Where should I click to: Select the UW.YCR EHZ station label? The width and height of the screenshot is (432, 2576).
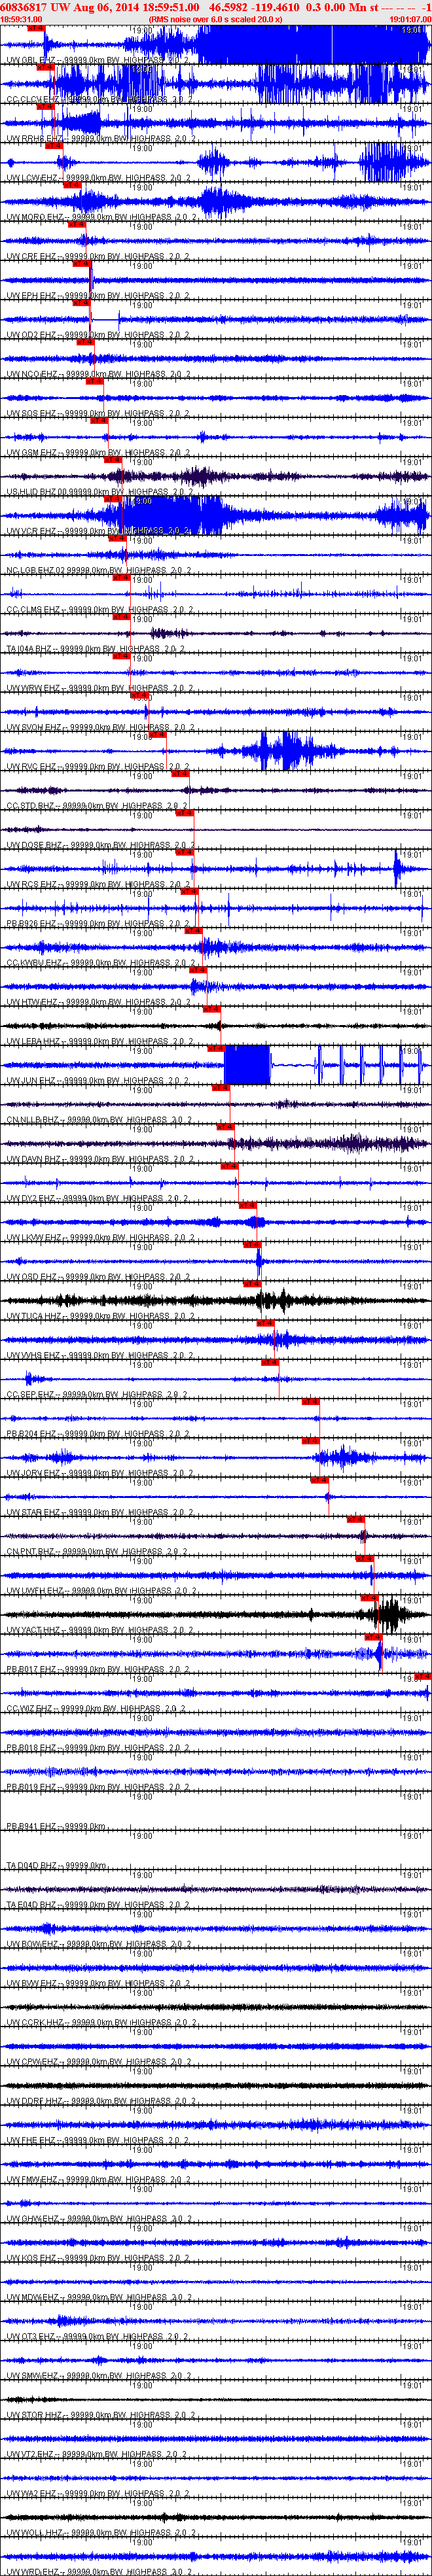[31, 531]
